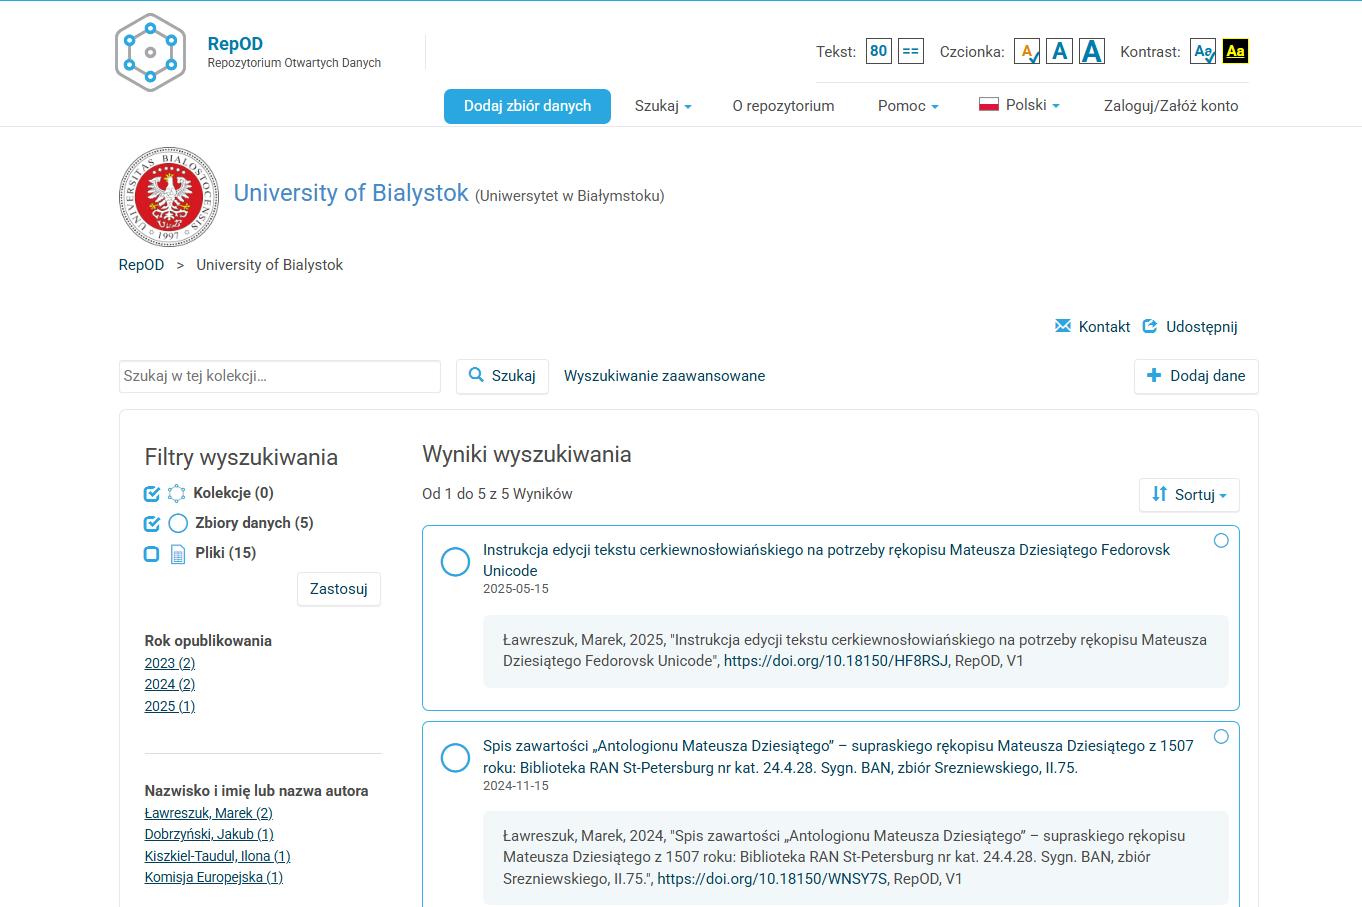Click the magnifier icon in Szukaj button
1362x907 pixels.
[x=477, y=375]
